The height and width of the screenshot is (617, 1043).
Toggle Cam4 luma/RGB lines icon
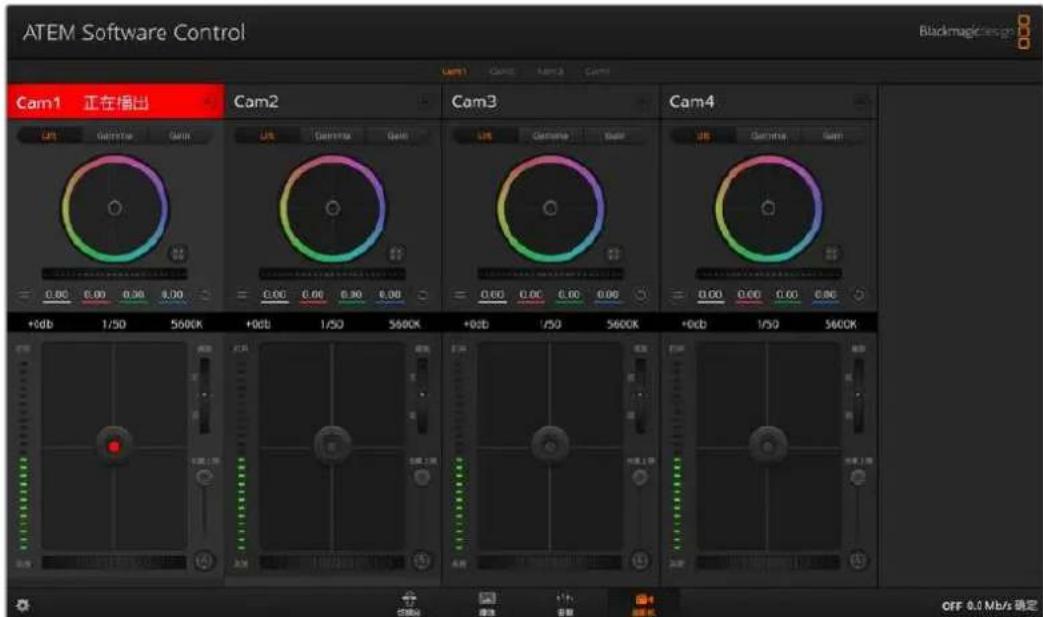click(678, 295)
